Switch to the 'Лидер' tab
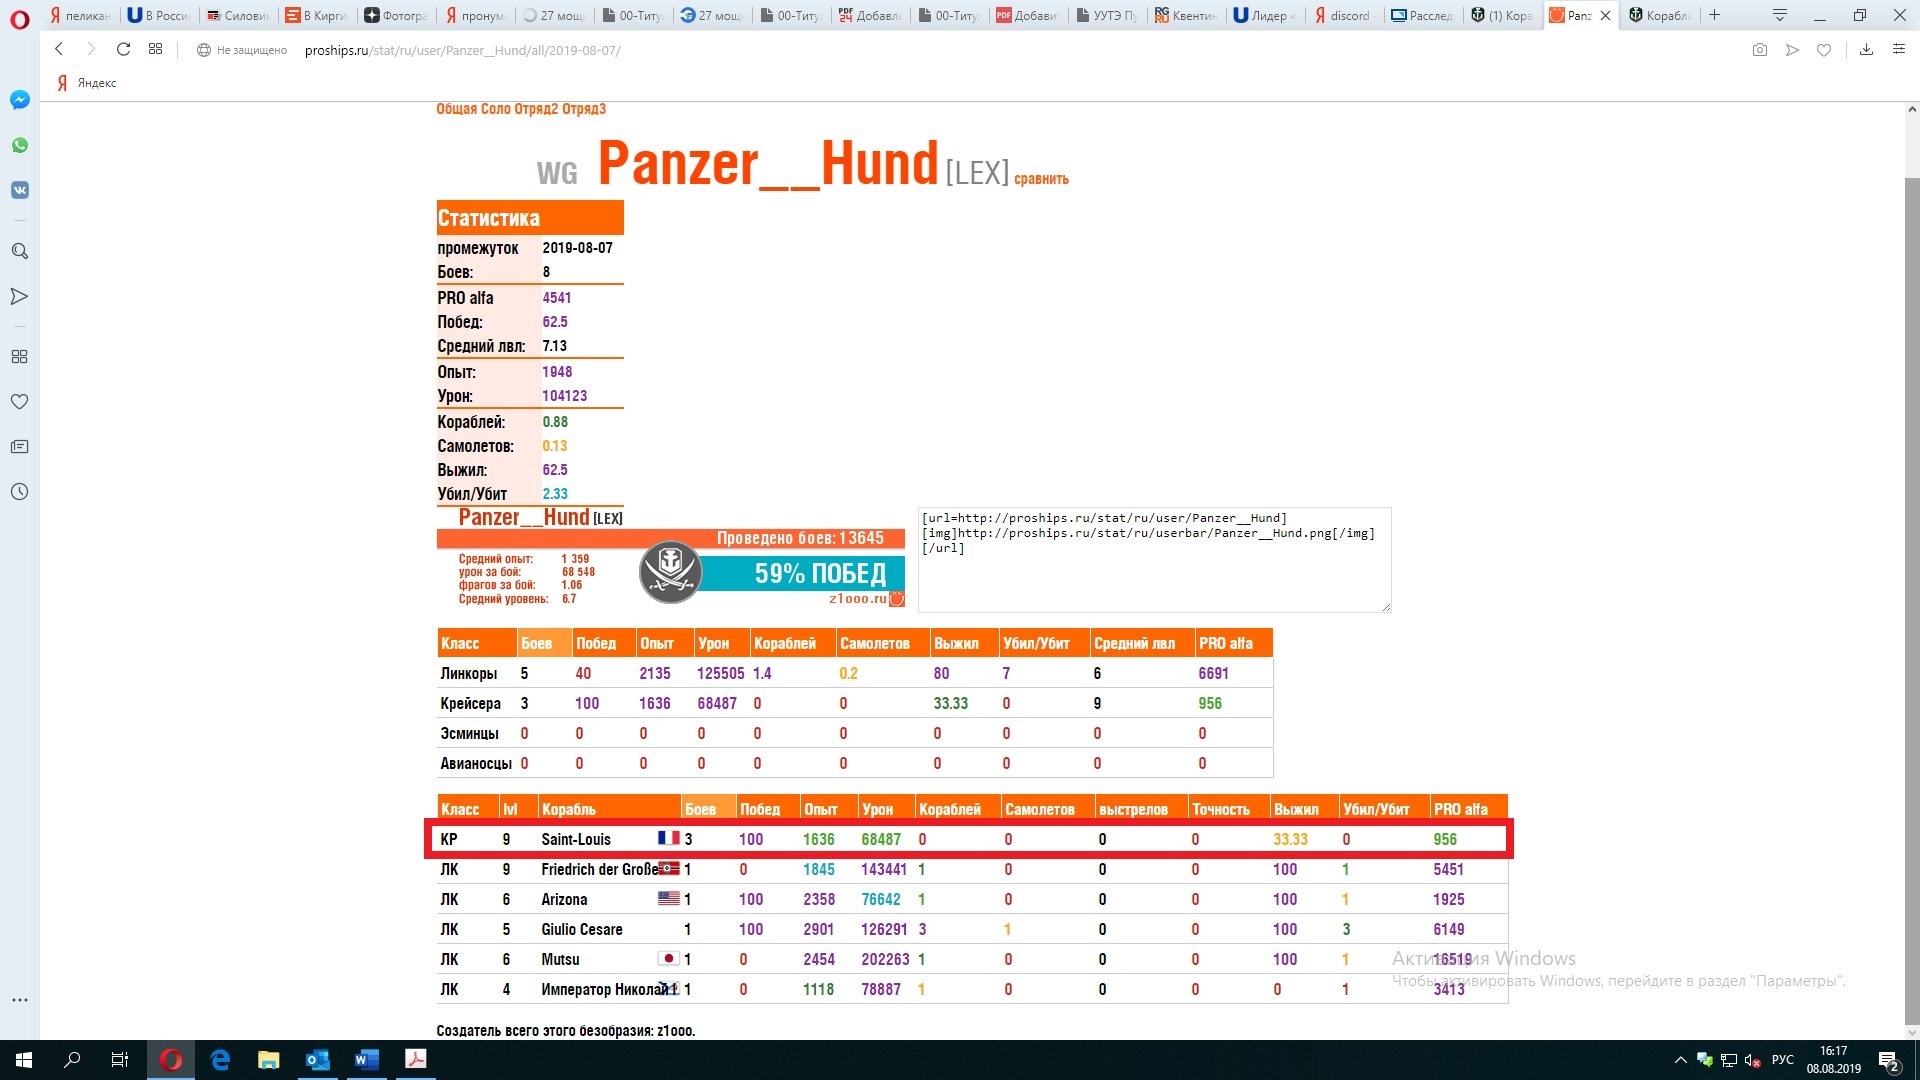Image resolution: width=1920 pixels, height=1080 pixels. click(1265, 15)
